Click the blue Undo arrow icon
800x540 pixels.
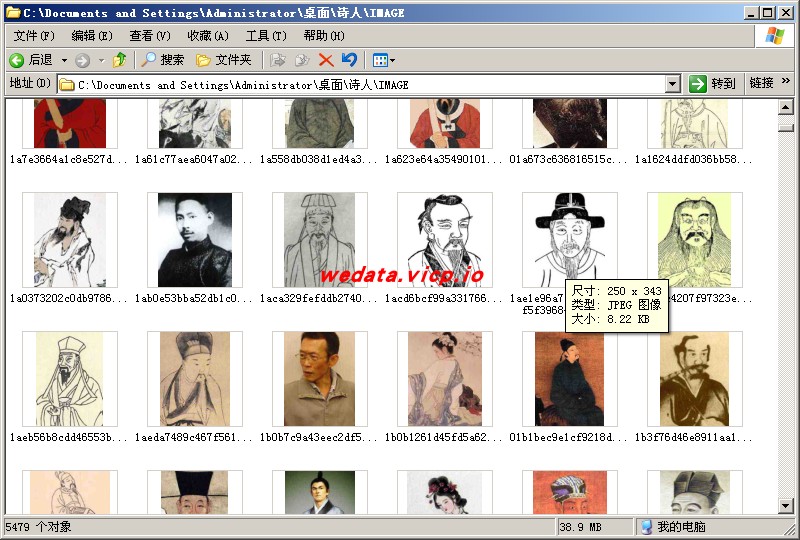click(x=349, y=60)
